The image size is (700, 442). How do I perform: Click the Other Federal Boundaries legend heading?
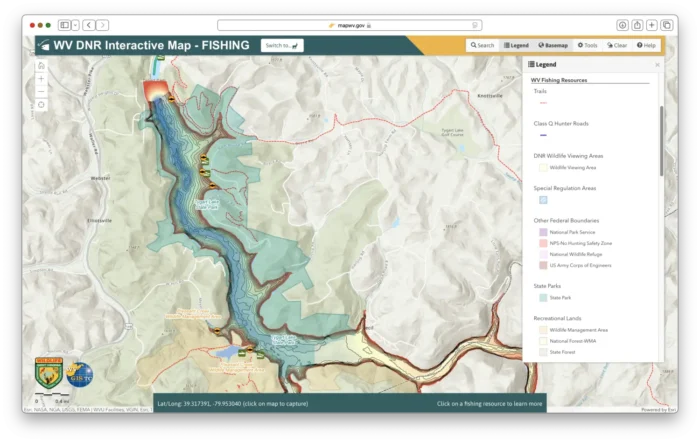point(566,221)
